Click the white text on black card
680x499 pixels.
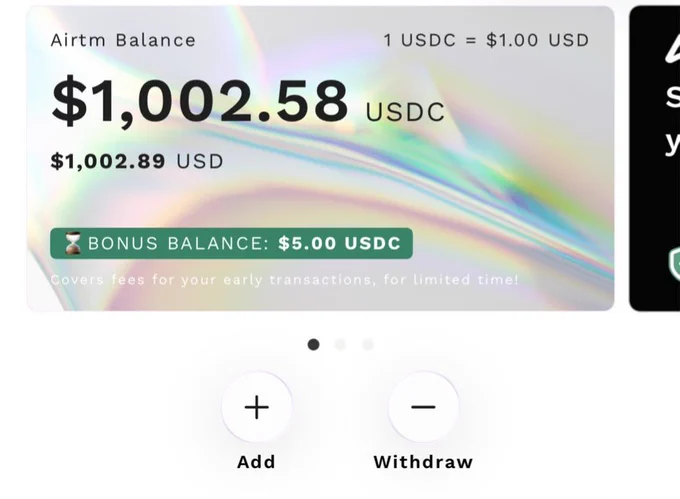(x=673, y=119)
